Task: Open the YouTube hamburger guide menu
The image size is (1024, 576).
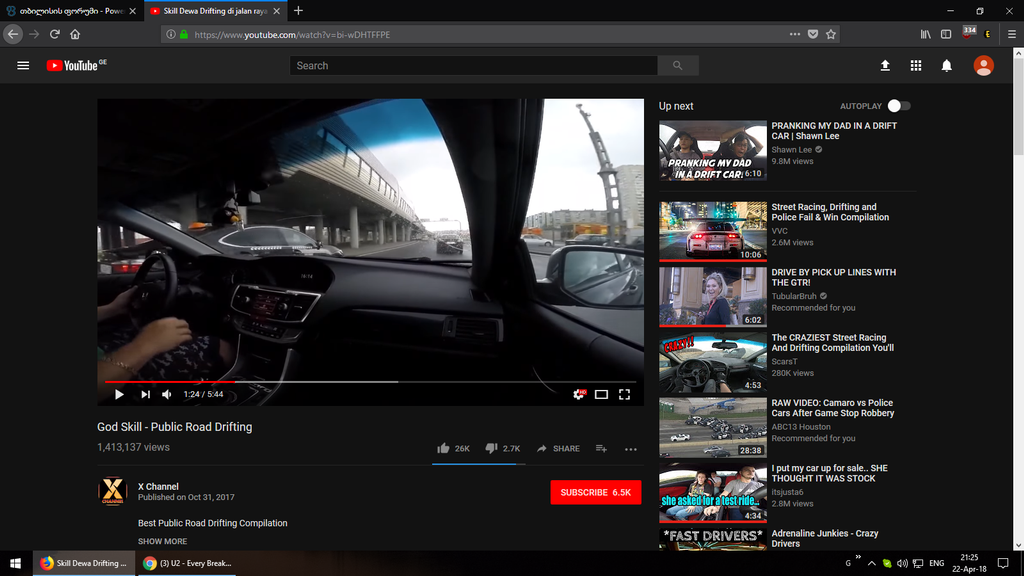Action: pyautogui.click(x=23, y=65)
